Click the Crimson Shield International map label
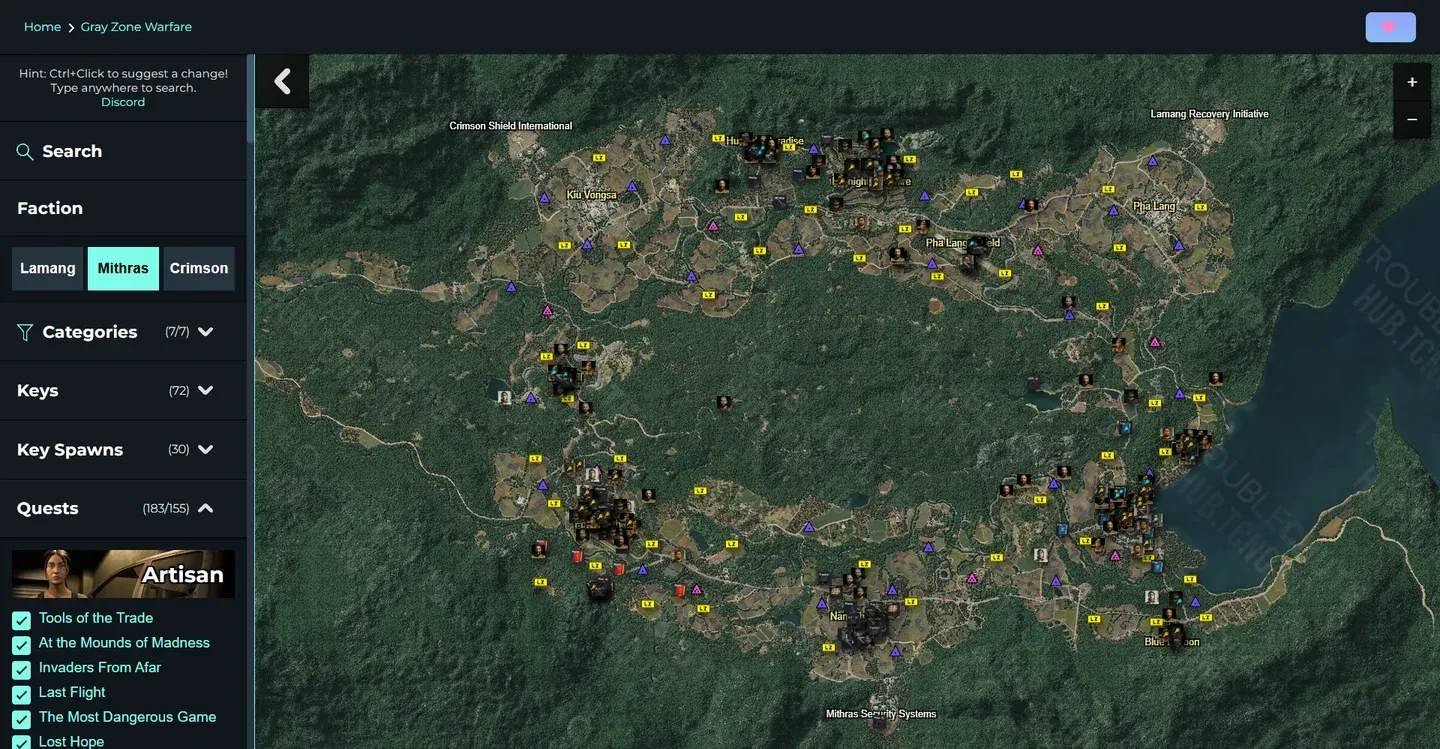The image size is (1440, 749). (511, 126)
